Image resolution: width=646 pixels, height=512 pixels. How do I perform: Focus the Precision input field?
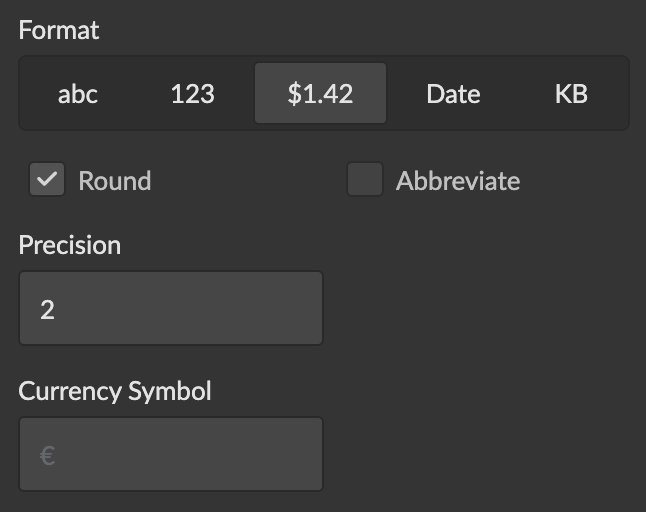pos(171,308)
